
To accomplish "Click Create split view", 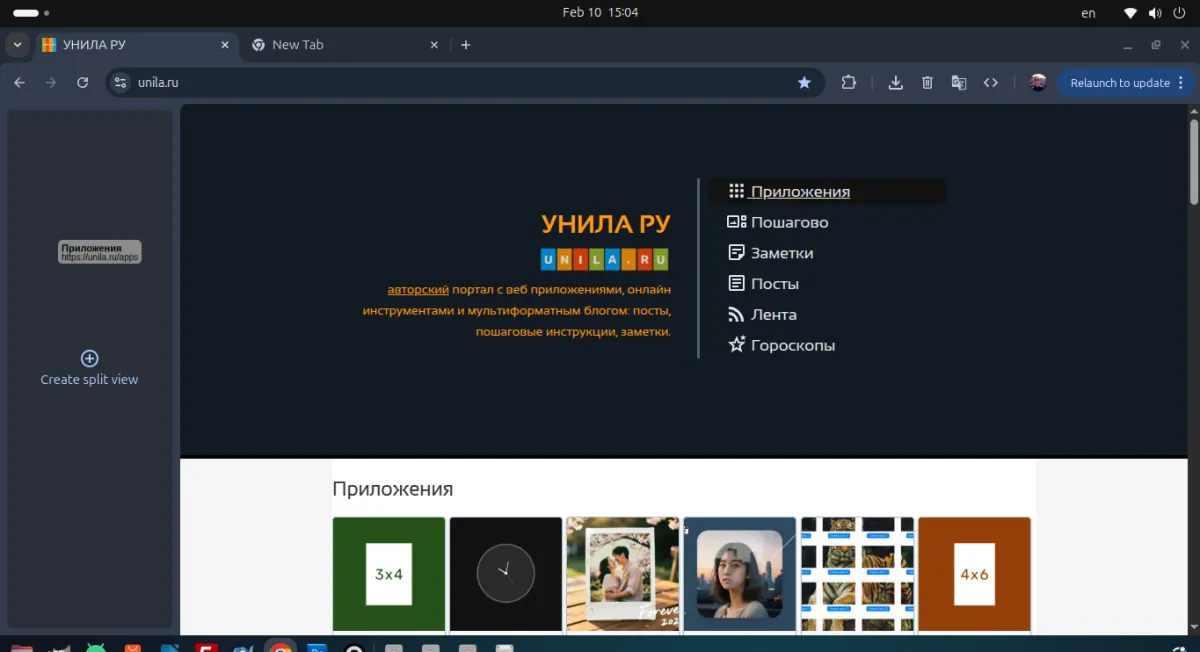I will [x=89, y=367].
